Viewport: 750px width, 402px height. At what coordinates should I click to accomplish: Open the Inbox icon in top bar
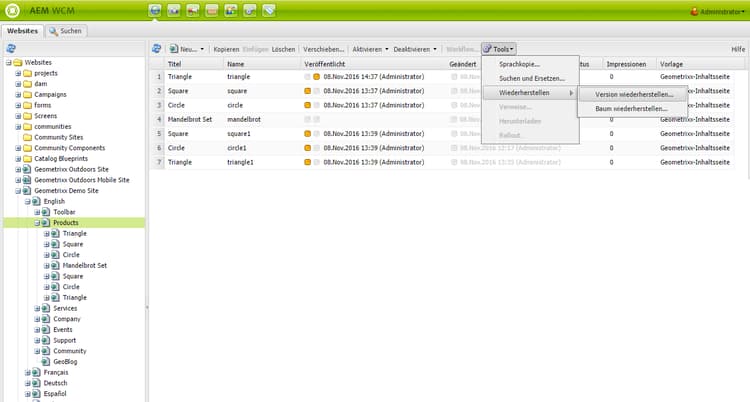pos(212,11)
